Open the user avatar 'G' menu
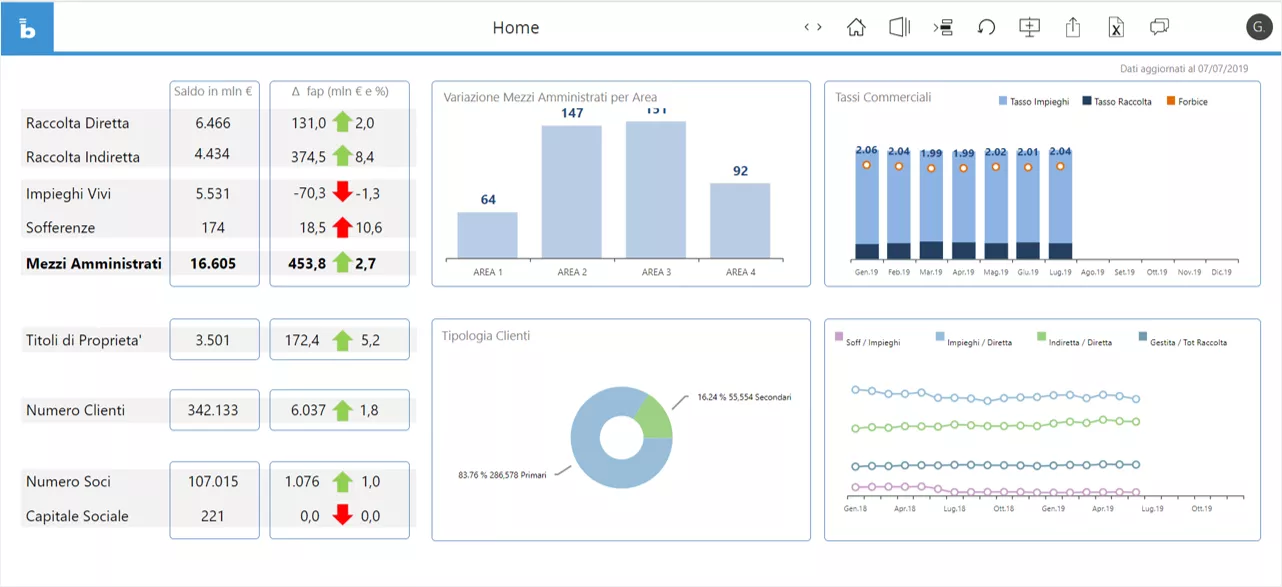 (x=1259, y=27)
